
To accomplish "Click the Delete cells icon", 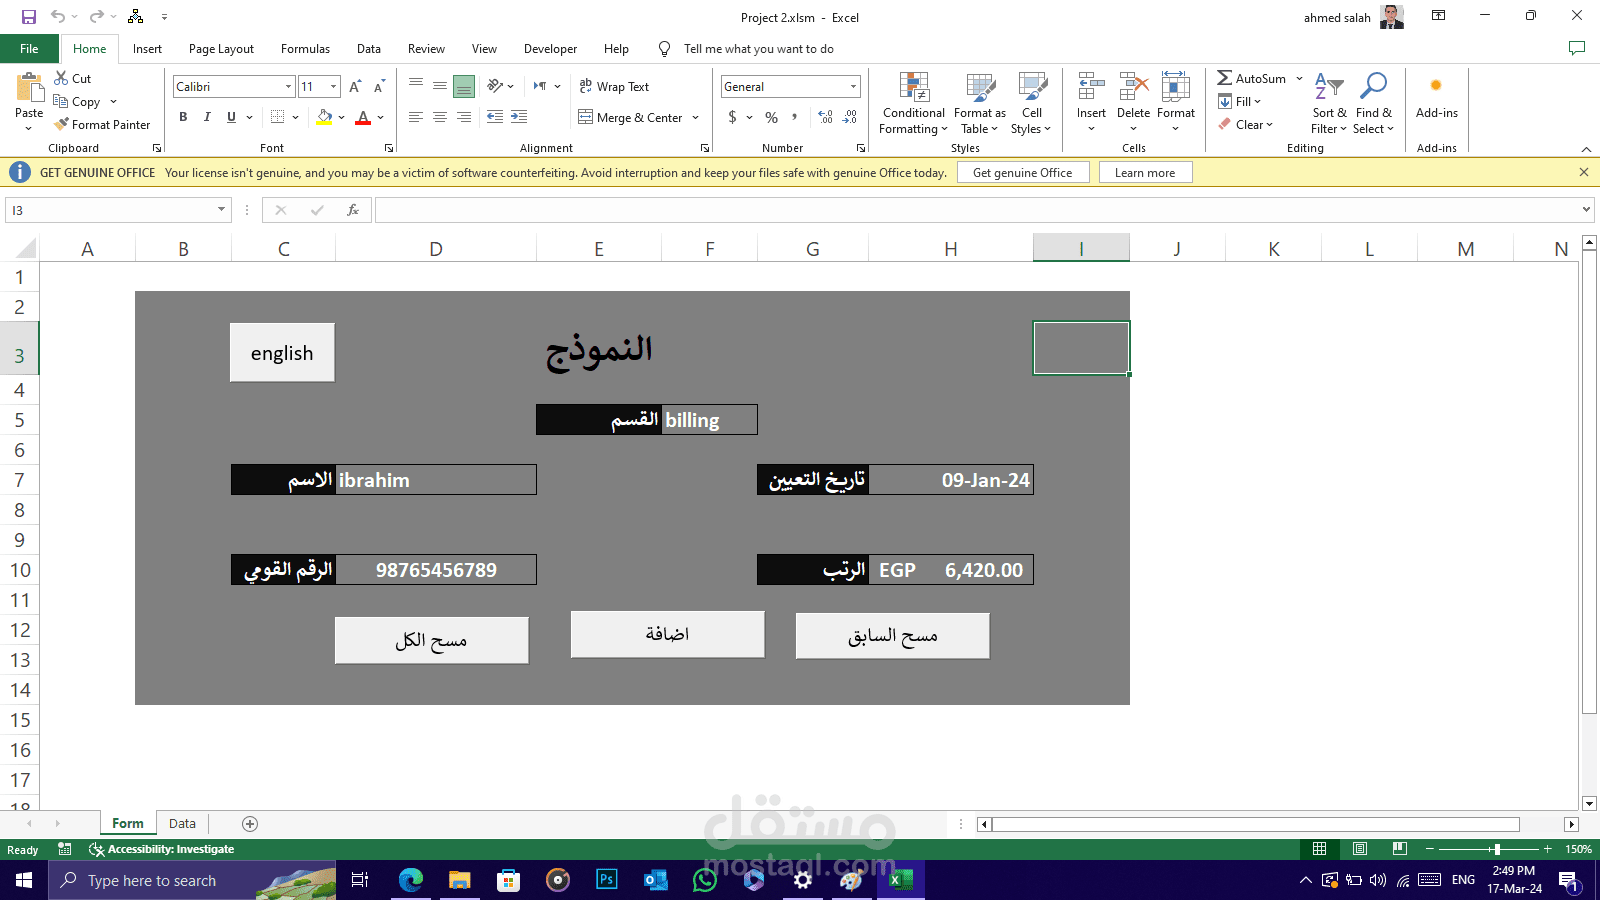I will pyautogui.click(x=1133, y=87).
